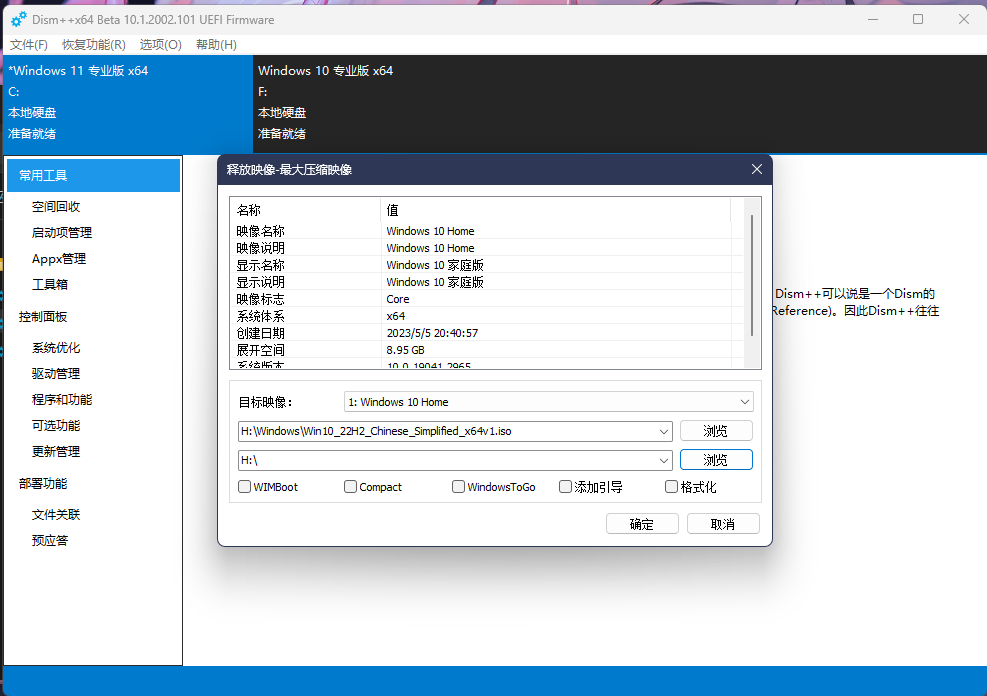Open the H:\ destination dropdown arrow

point(663,460)
